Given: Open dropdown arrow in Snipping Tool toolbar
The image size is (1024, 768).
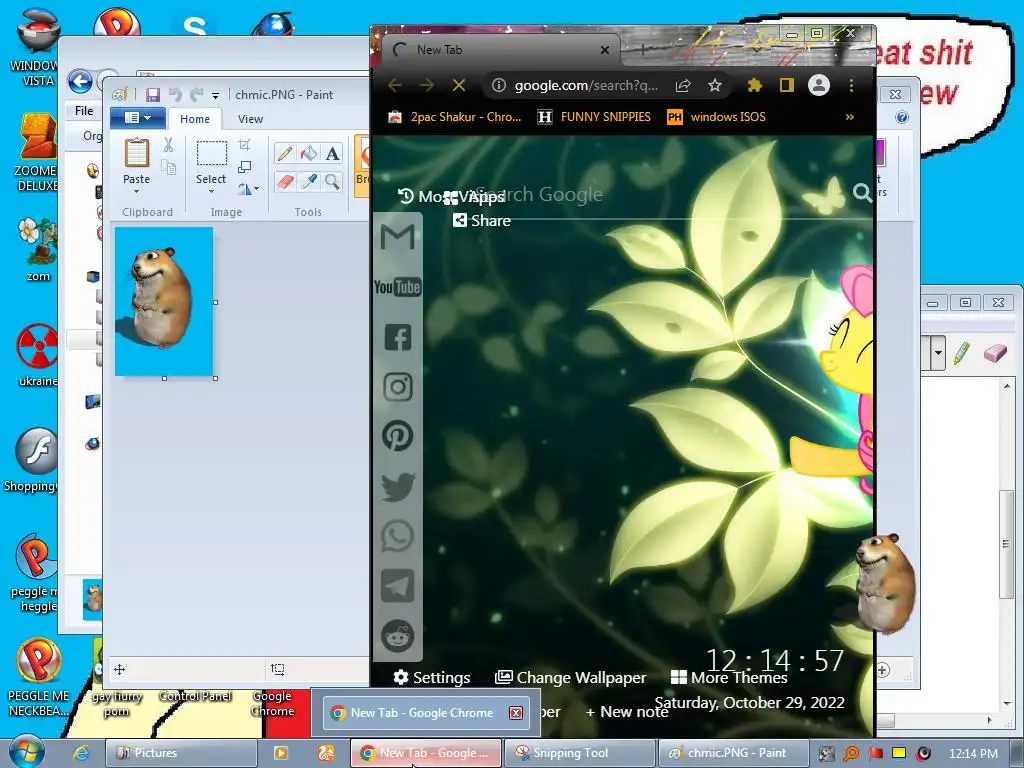Looking at the screenshot, I should 938,353.
